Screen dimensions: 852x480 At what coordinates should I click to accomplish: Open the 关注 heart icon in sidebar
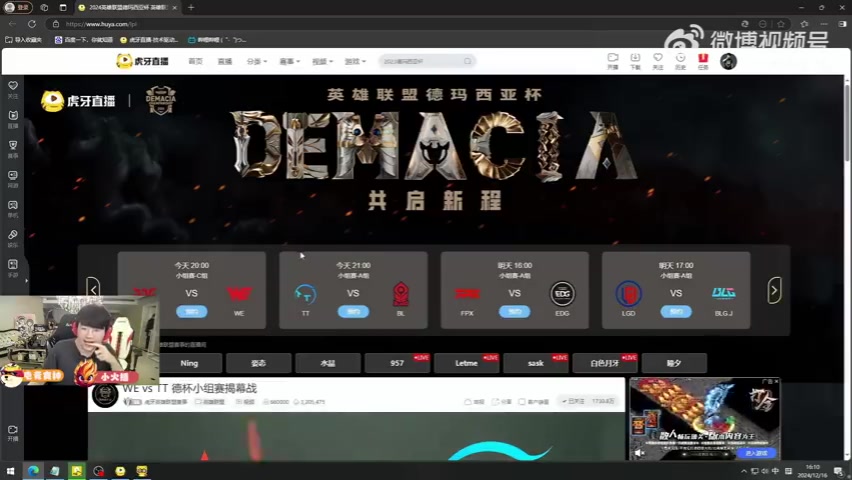pyautogui.click(x=13, y=90)
